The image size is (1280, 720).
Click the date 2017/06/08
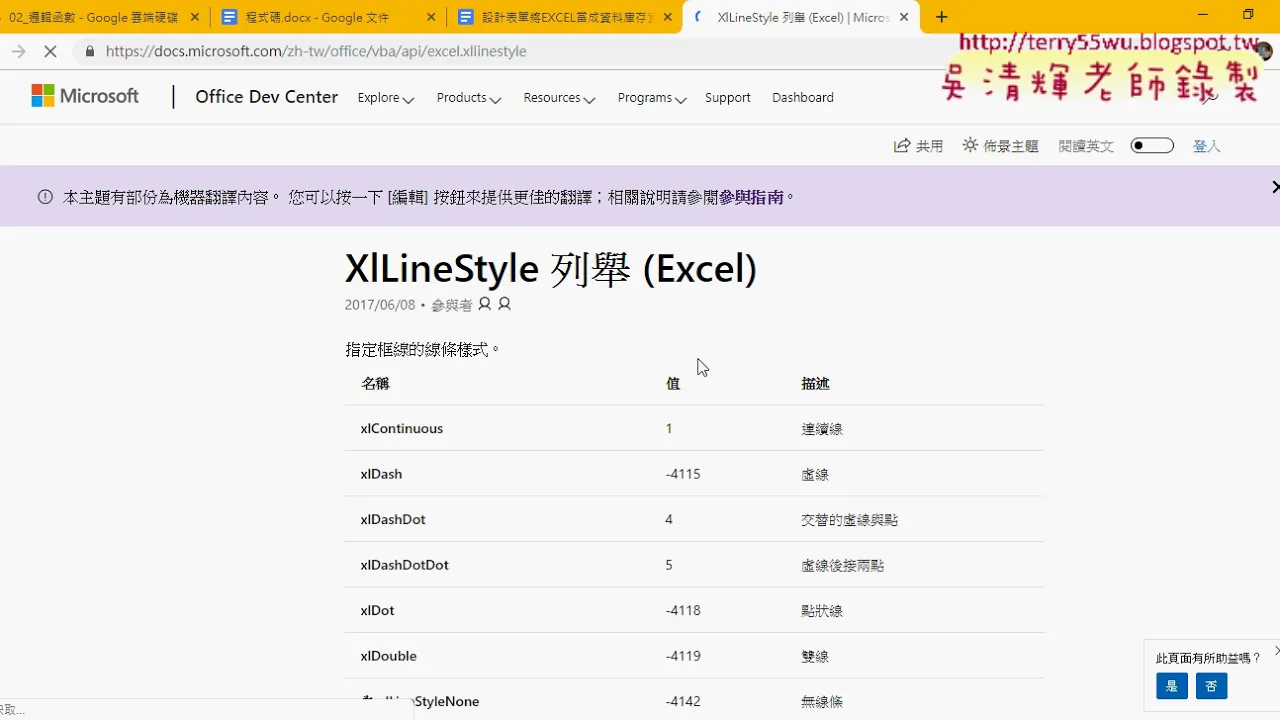[x=380, y=305]
